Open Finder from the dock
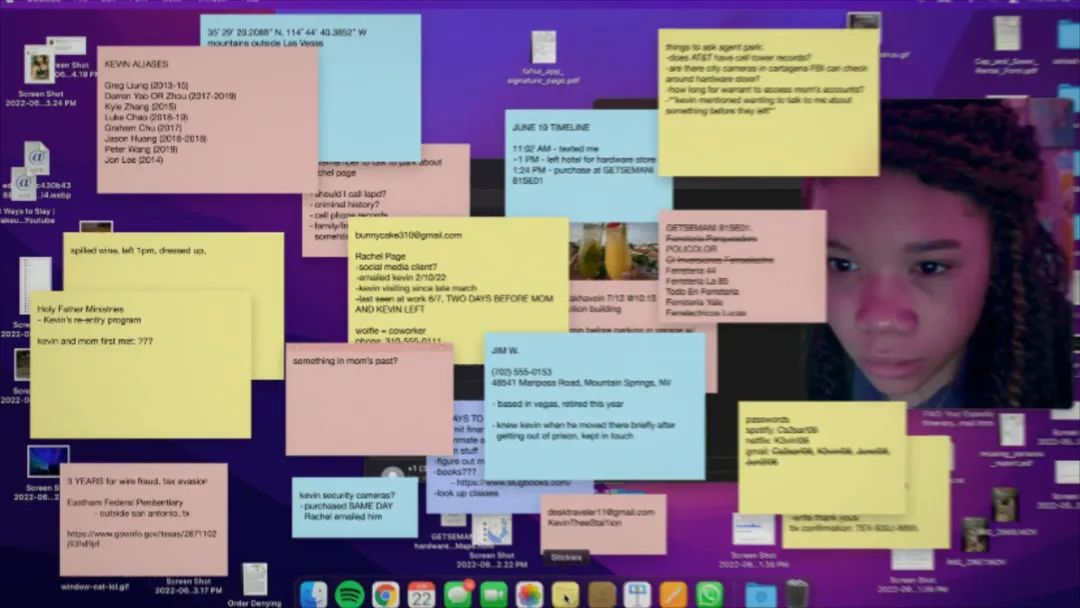This screenshot has width=1080, height=608. pos(314,594)
